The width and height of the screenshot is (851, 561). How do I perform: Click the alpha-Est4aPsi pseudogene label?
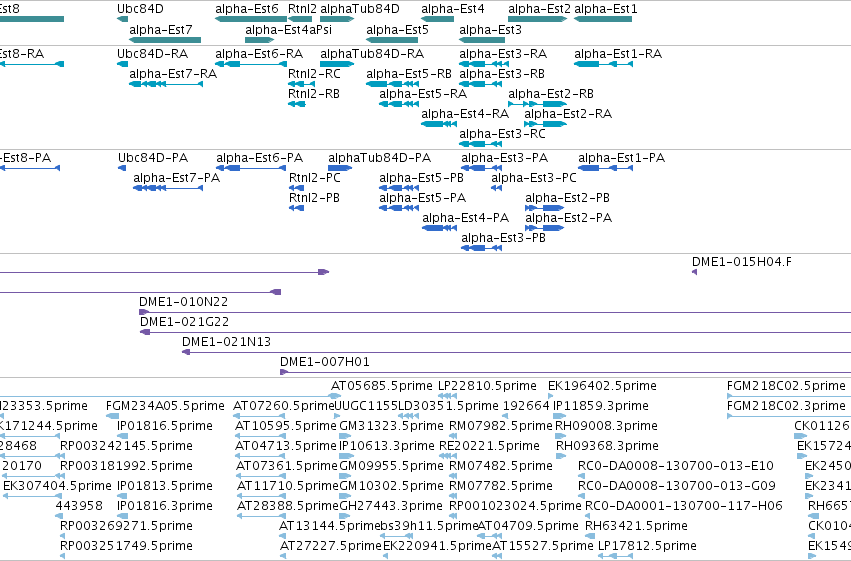point(288,29)
